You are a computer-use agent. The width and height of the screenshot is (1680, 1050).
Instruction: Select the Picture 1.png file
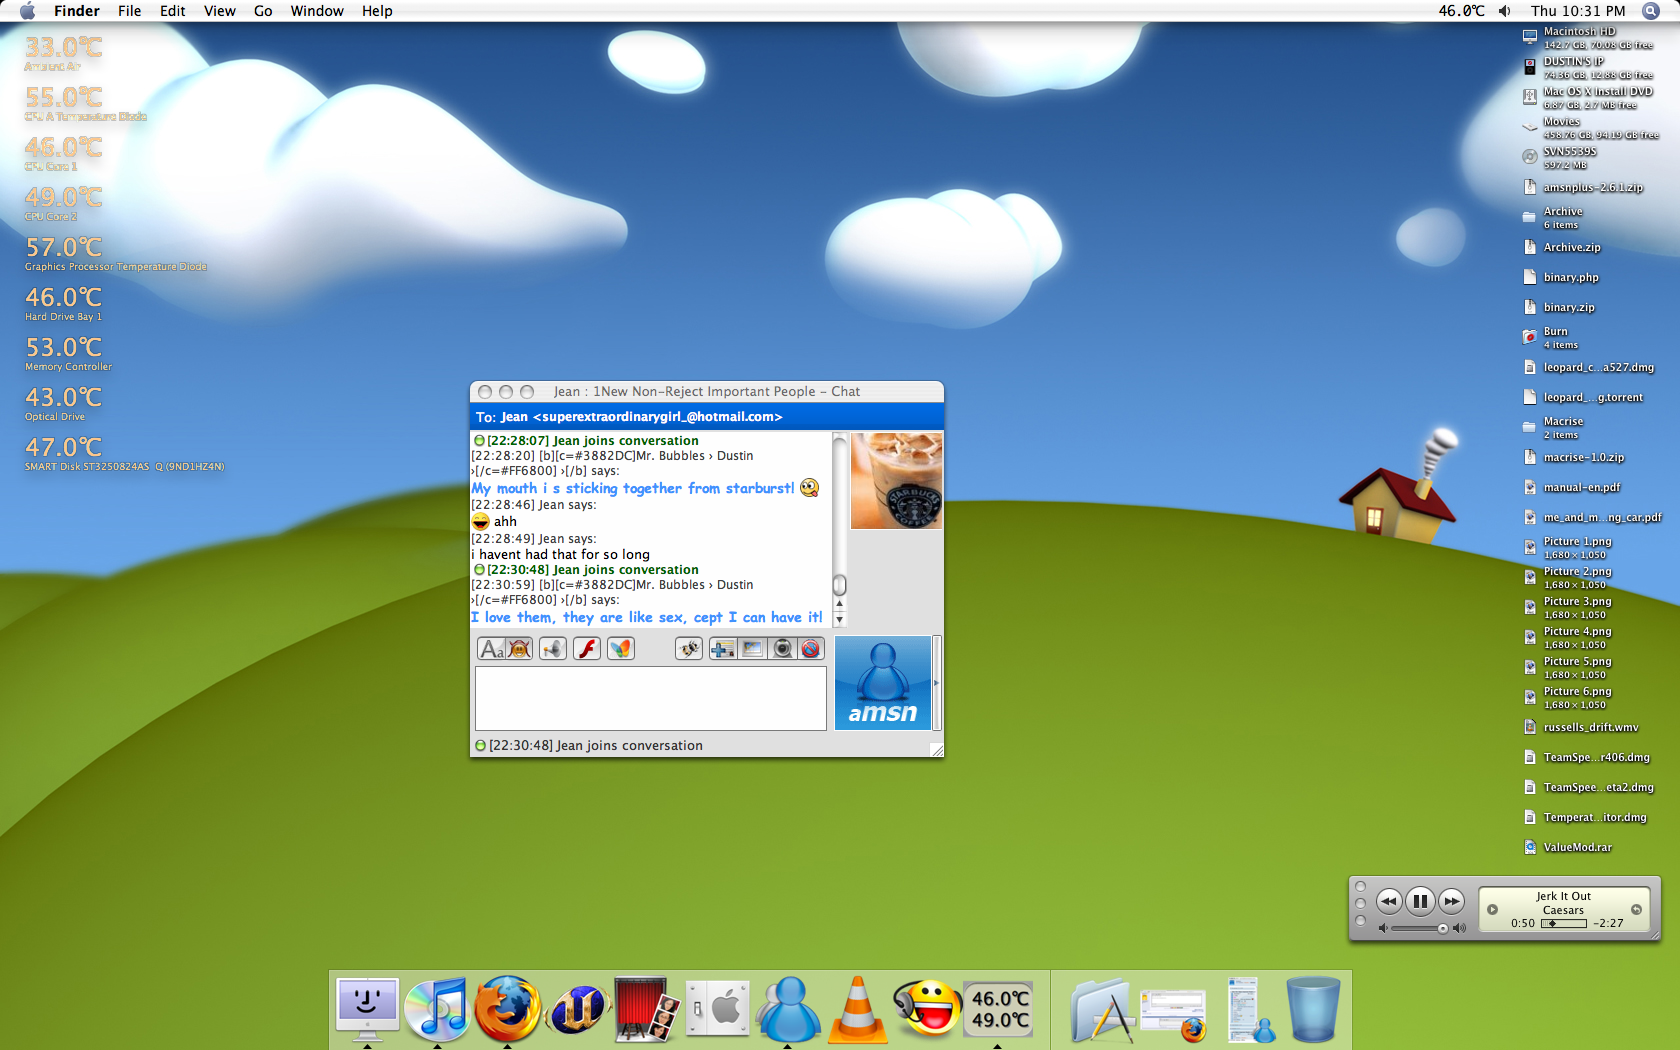point(1567,547)
